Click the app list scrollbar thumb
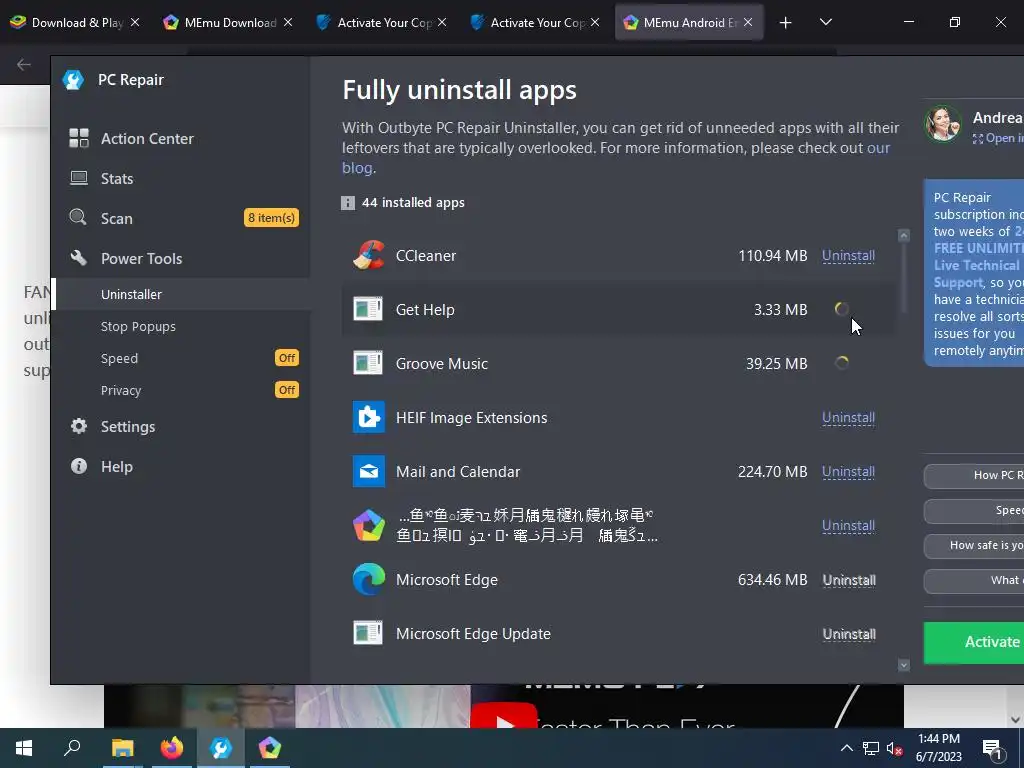1024x768 pixels. coord(904,278)
